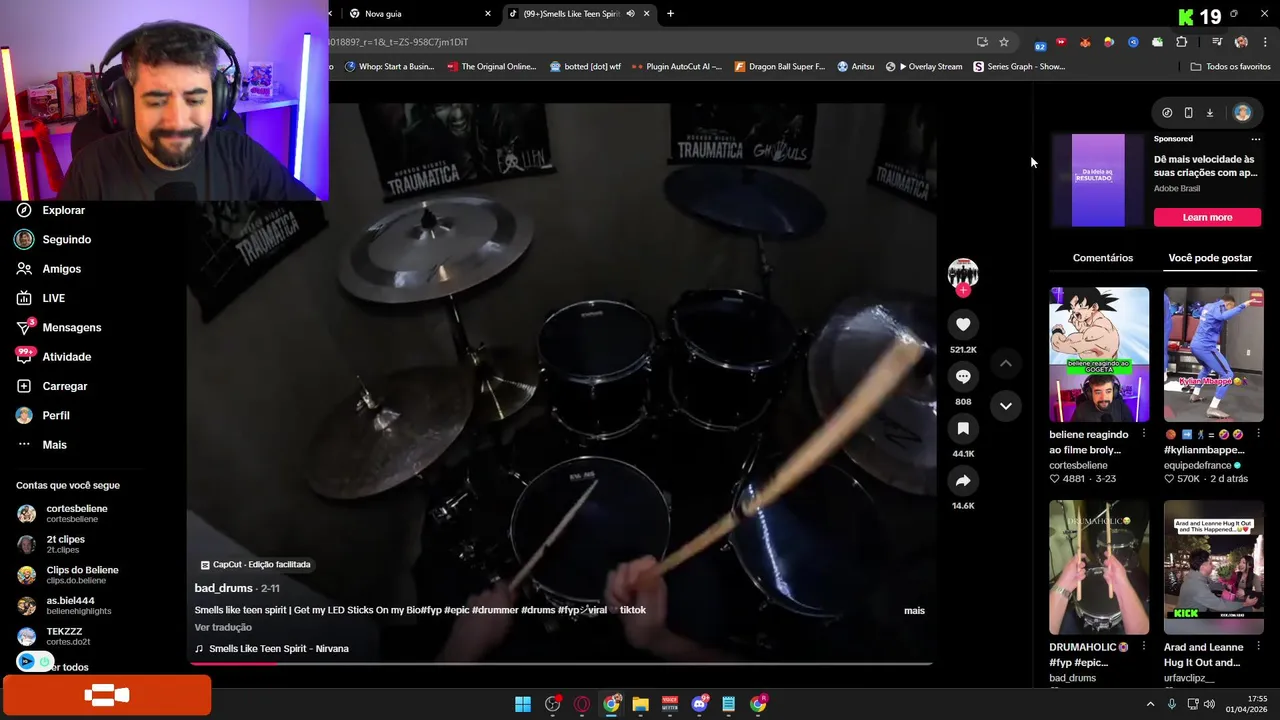Viewport: 1280px width, 720px height.
Task: Click the CapCut Edição facilitada tag
Action: click(x=255, y=565)
